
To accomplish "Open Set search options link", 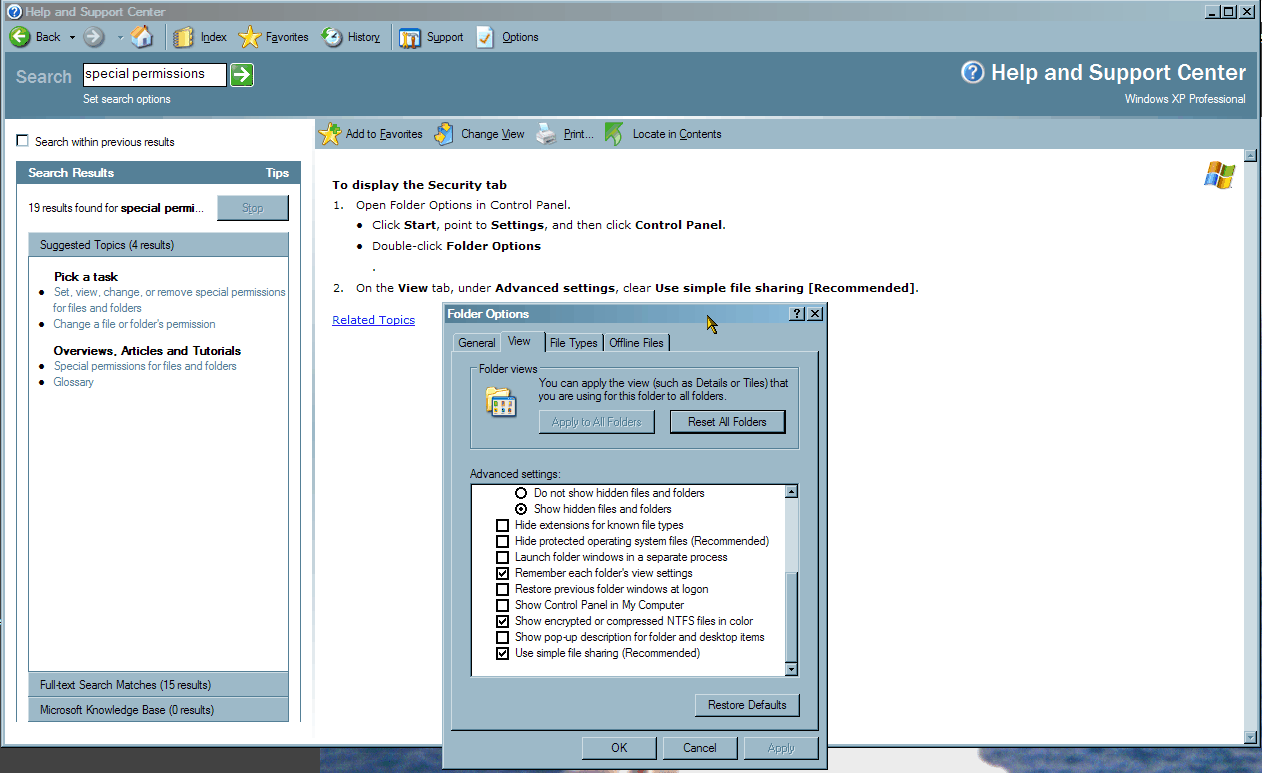I will 127,99.
